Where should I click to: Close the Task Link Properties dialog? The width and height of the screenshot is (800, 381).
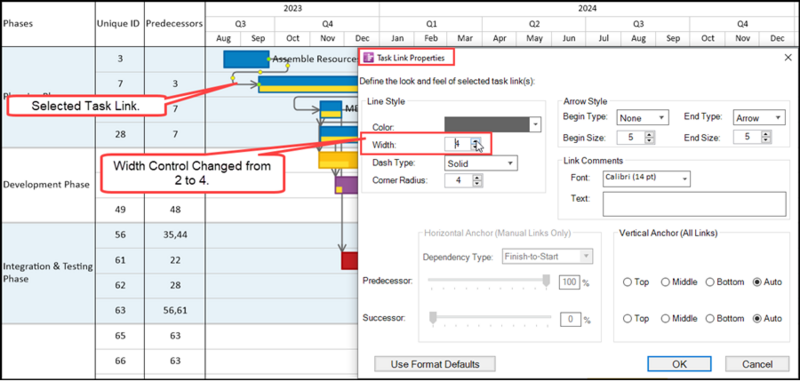(x=787, y=58)
